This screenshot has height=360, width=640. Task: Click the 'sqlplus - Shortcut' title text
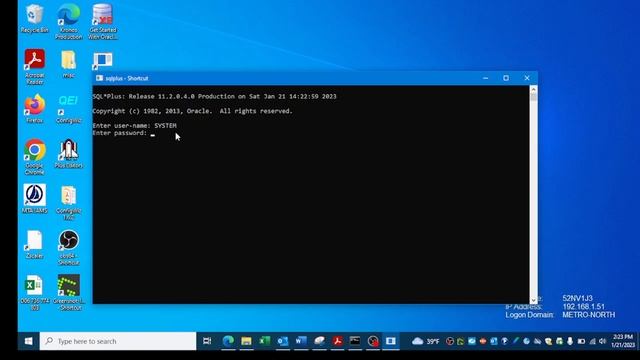click(x=127, y=78)
